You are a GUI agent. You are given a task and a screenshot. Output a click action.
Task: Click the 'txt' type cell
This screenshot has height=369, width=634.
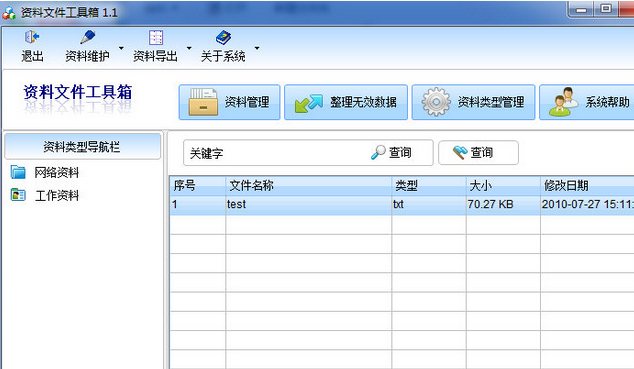click(429, 205)
